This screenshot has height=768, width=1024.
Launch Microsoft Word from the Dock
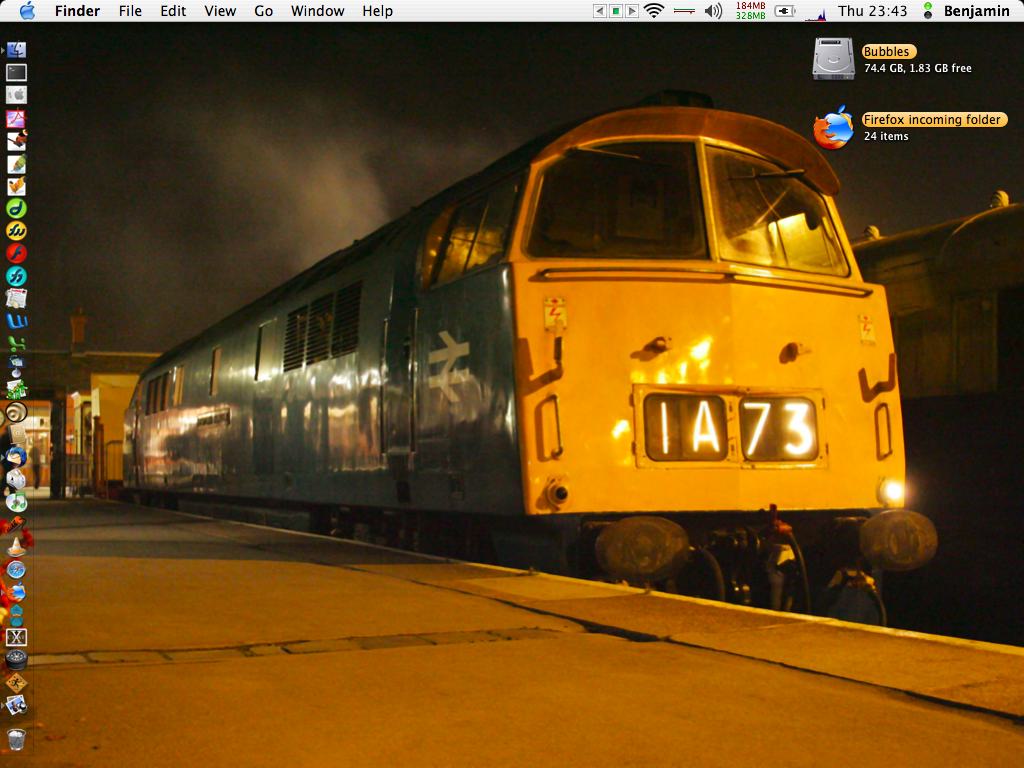coord(16,321)
